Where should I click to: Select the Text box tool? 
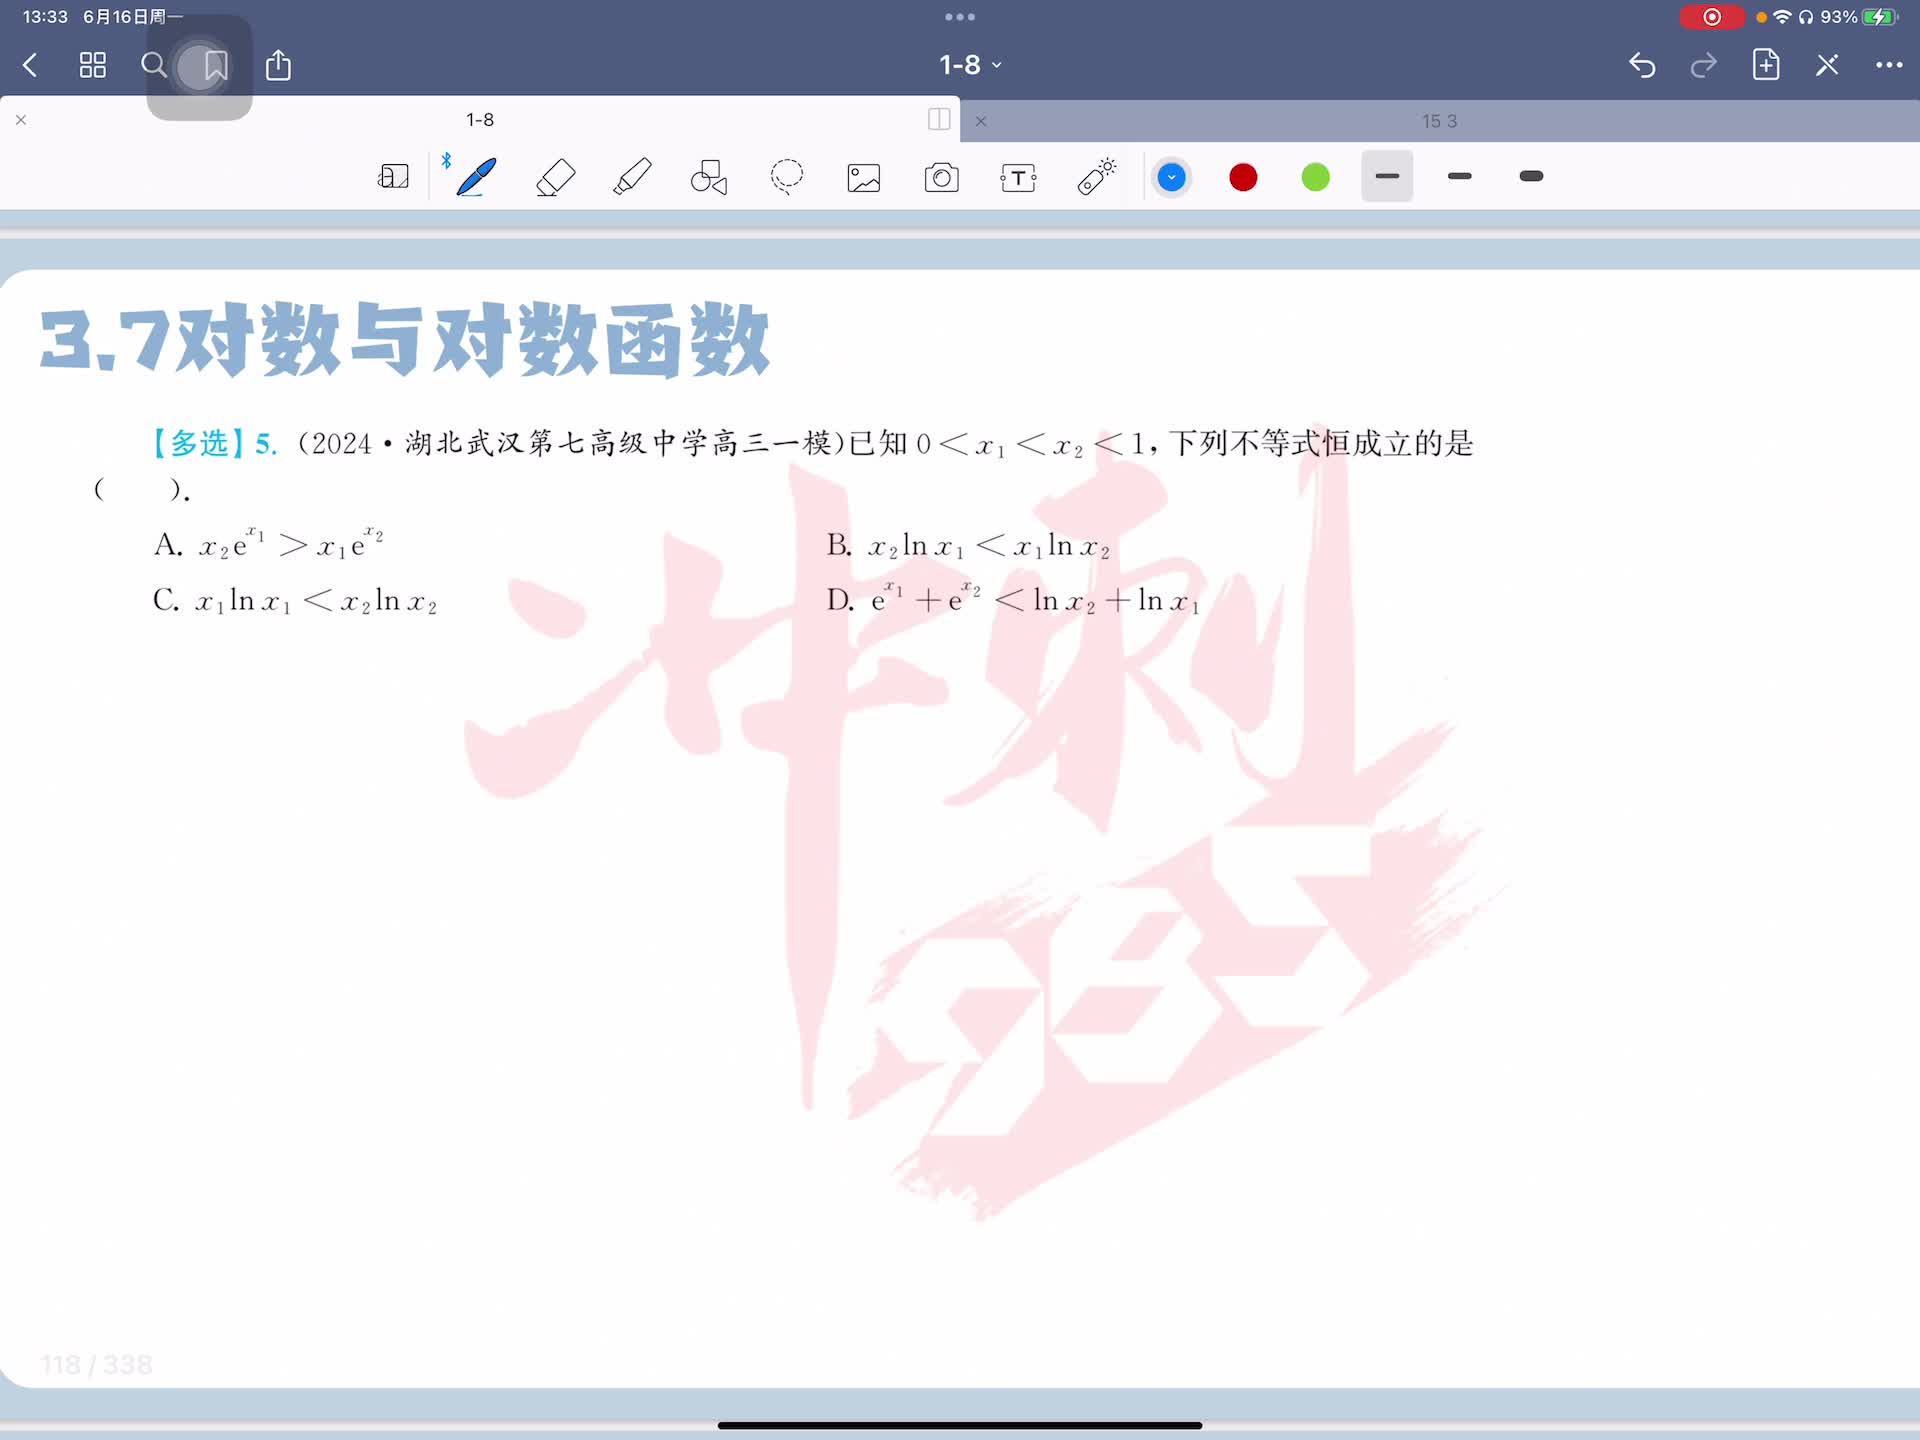pyautogui.click(x=1018, y=178)
